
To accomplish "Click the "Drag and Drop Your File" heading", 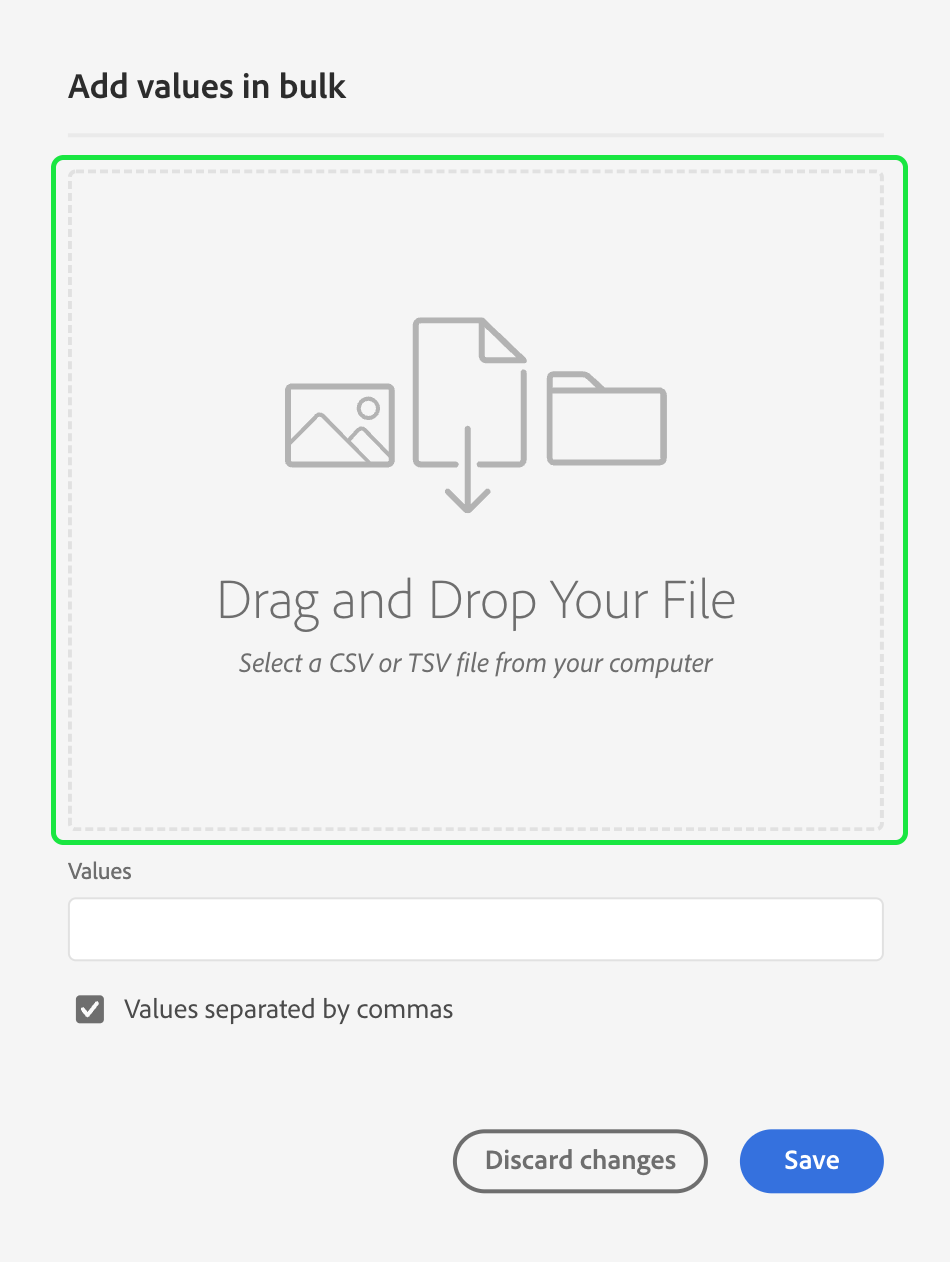I will (x=476, y=602).
